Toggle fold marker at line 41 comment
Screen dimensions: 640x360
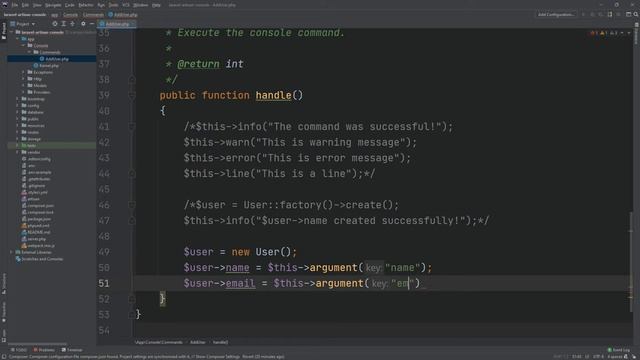pyautogui.click(x=131, y=127)
